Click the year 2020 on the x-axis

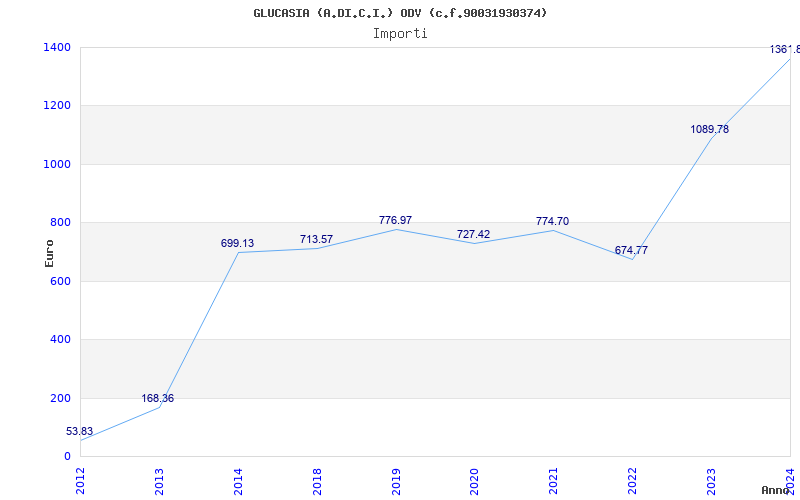474,481
